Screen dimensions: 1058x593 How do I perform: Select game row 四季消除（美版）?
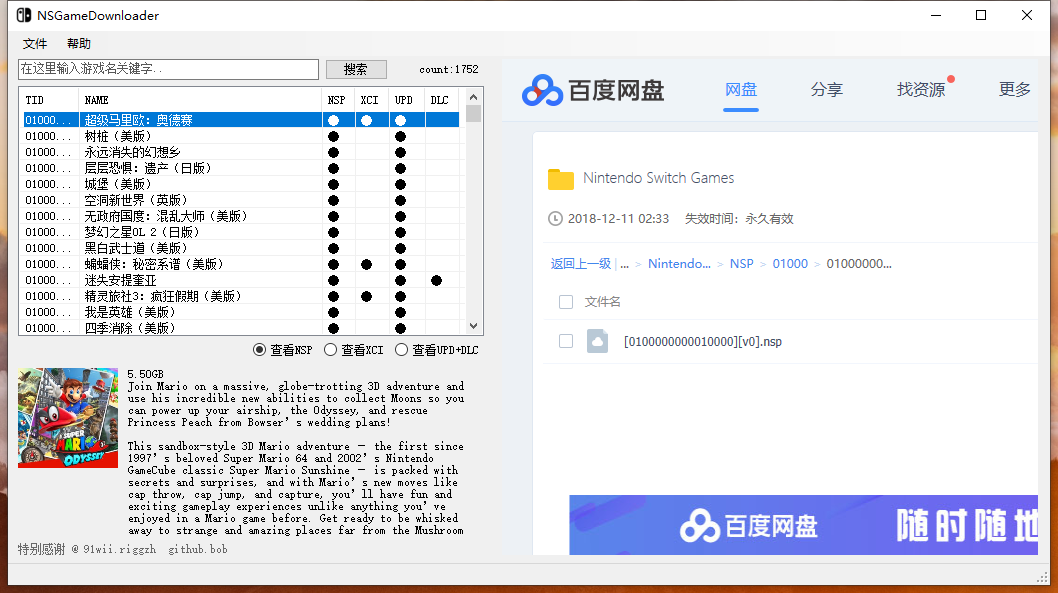(241, 329)
